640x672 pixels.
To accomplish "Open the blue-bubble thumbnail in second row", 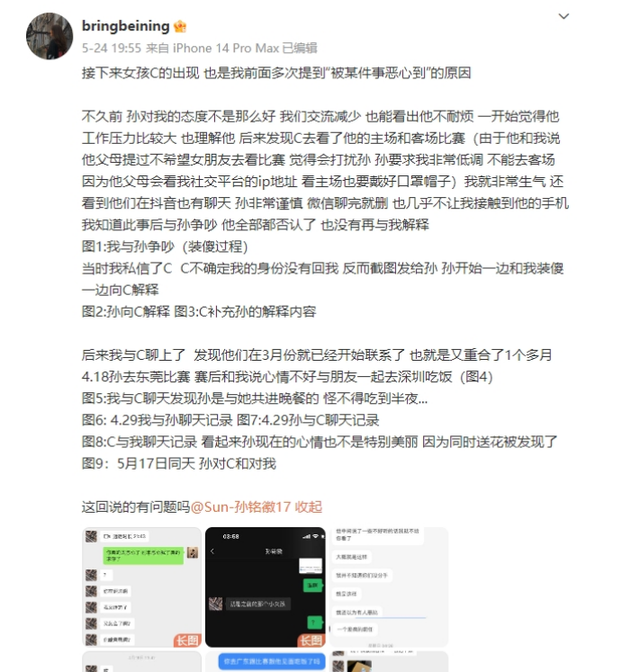I will click(x=265, y=661).
